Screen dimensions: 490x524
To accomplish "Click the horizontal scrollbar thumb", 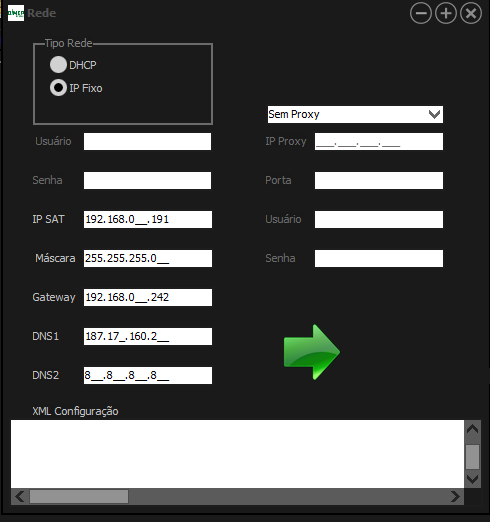I will 79,497.
